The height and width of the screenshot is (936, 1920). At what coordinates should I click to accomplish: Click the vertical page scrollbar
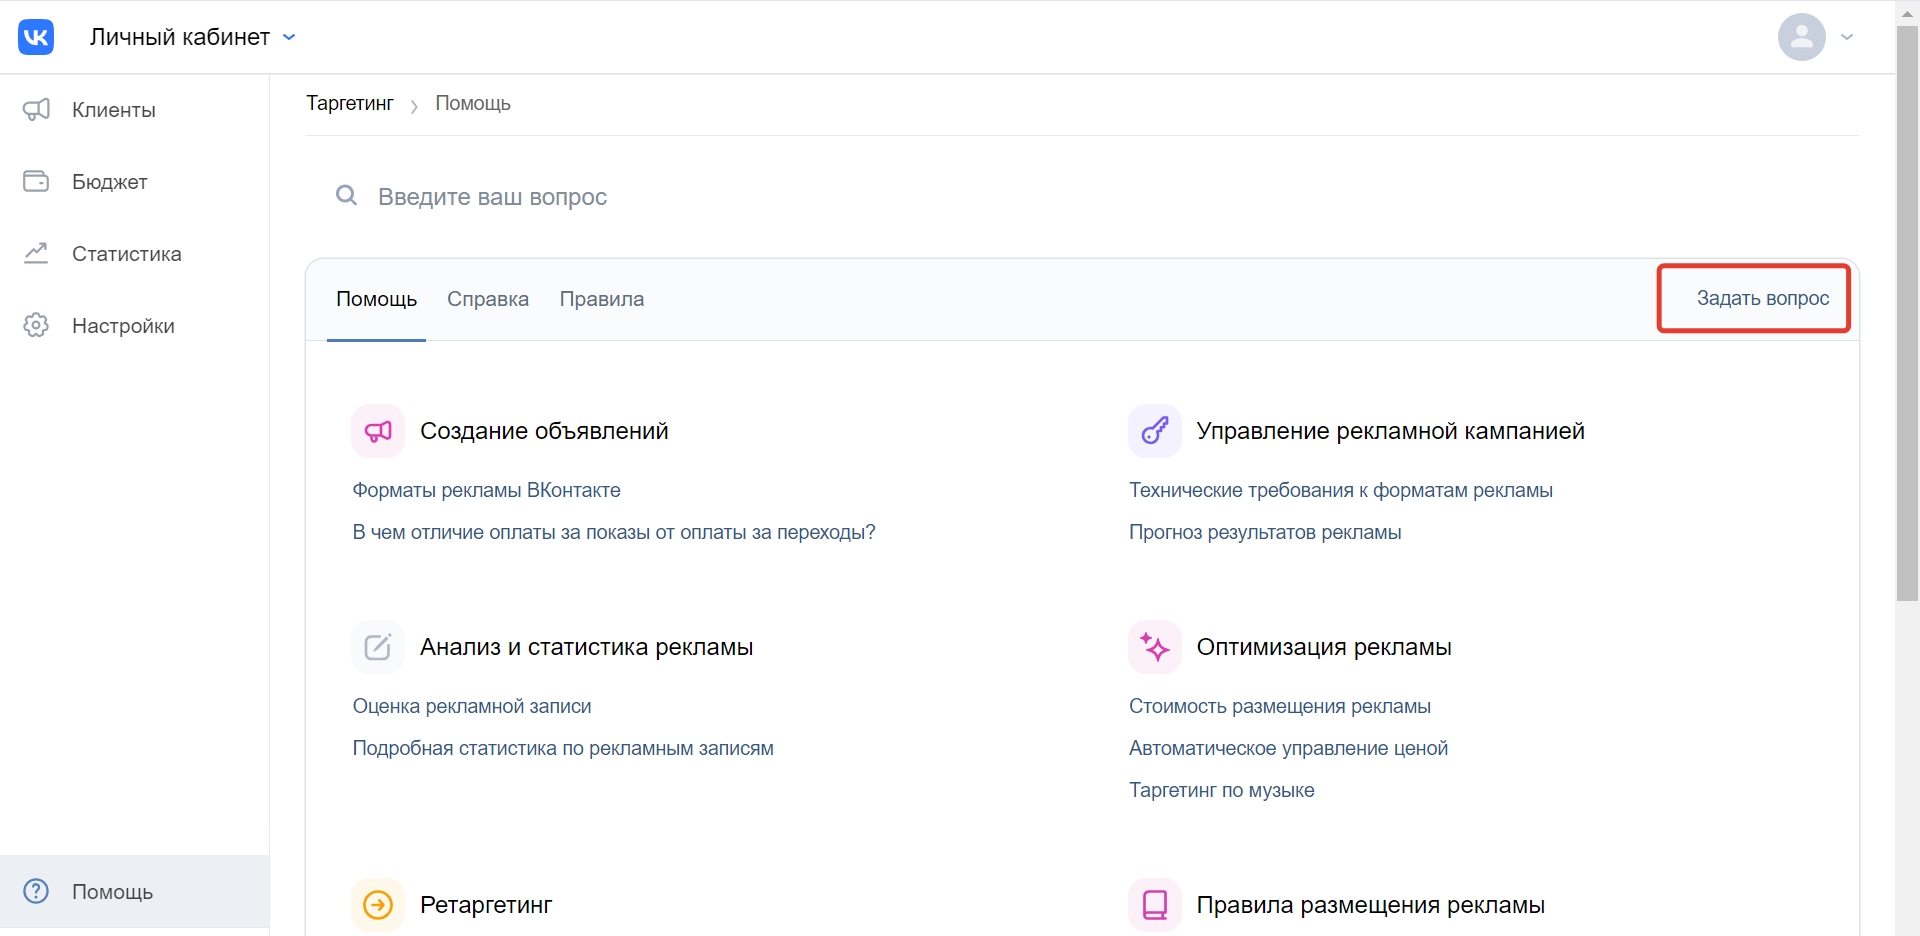point(1907,314)
